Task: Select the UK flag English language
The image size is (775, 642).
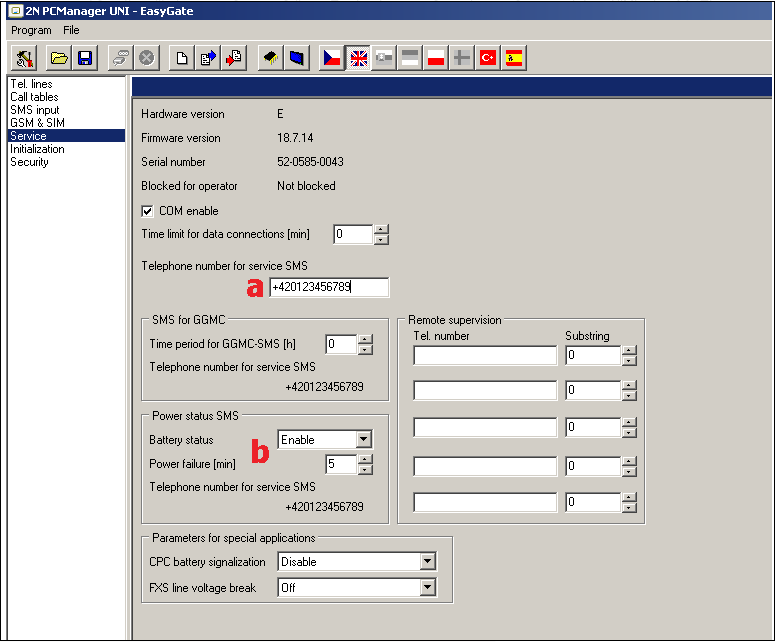Action: point(358,58)
